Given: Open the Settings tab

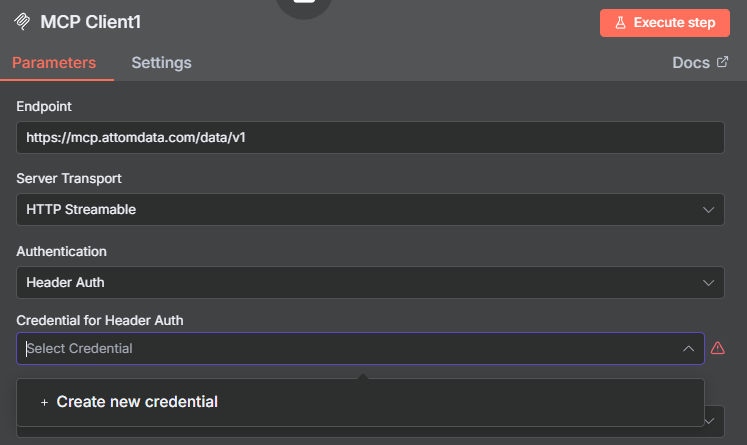Looking at the screenshot, I should click(162, 63).
